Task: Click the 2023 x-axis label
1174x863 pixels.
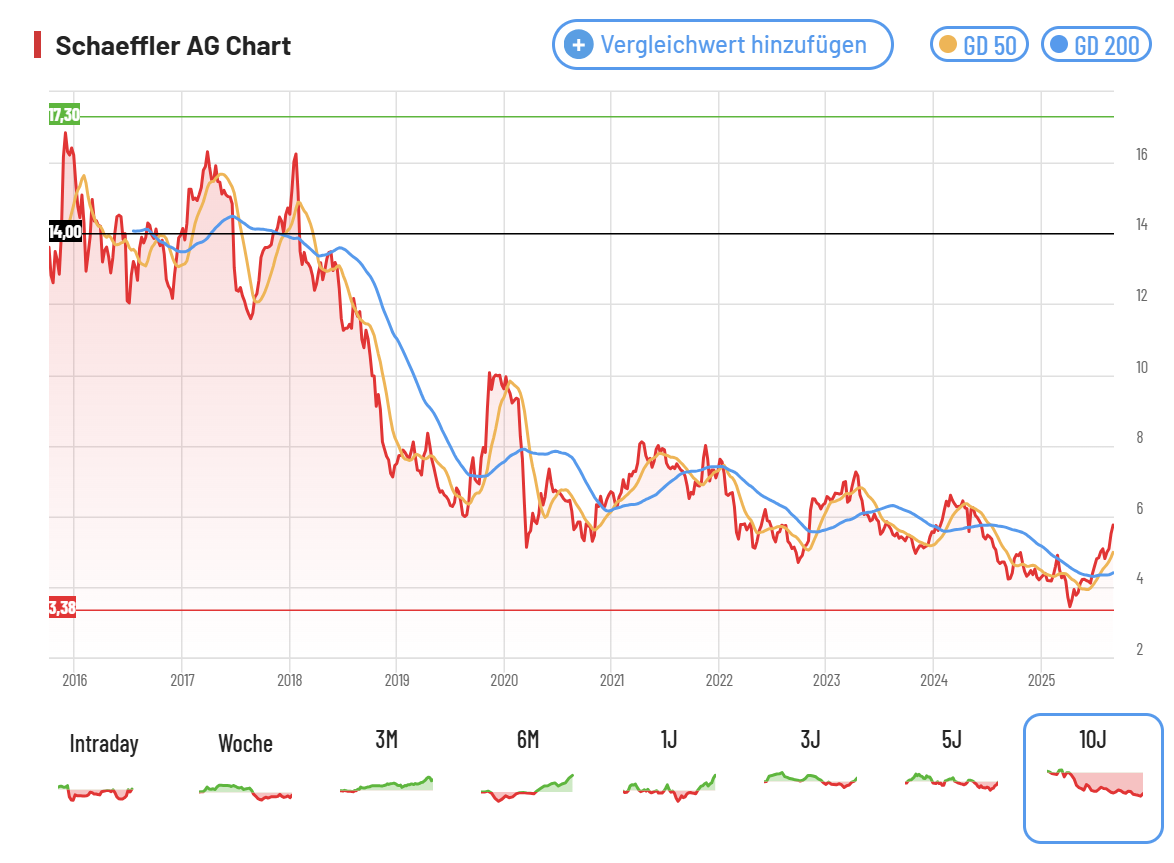Action: coord(827,680)
